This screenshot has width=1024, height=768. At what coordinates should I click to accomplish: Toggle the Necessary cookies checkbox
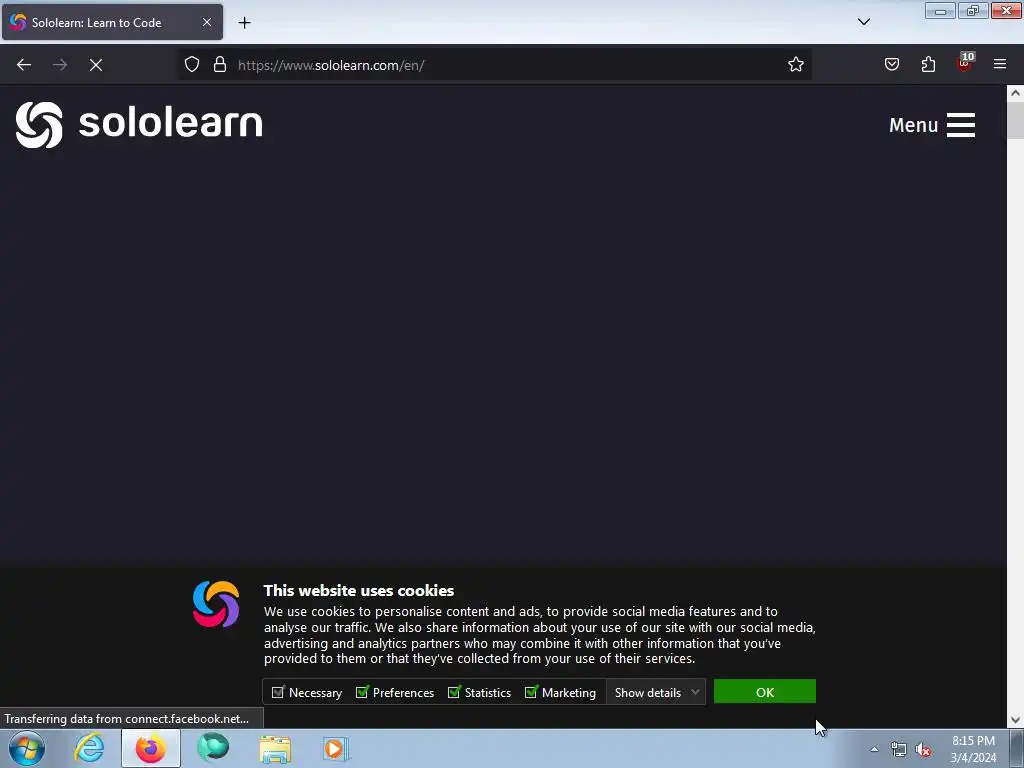click(278, 692)
